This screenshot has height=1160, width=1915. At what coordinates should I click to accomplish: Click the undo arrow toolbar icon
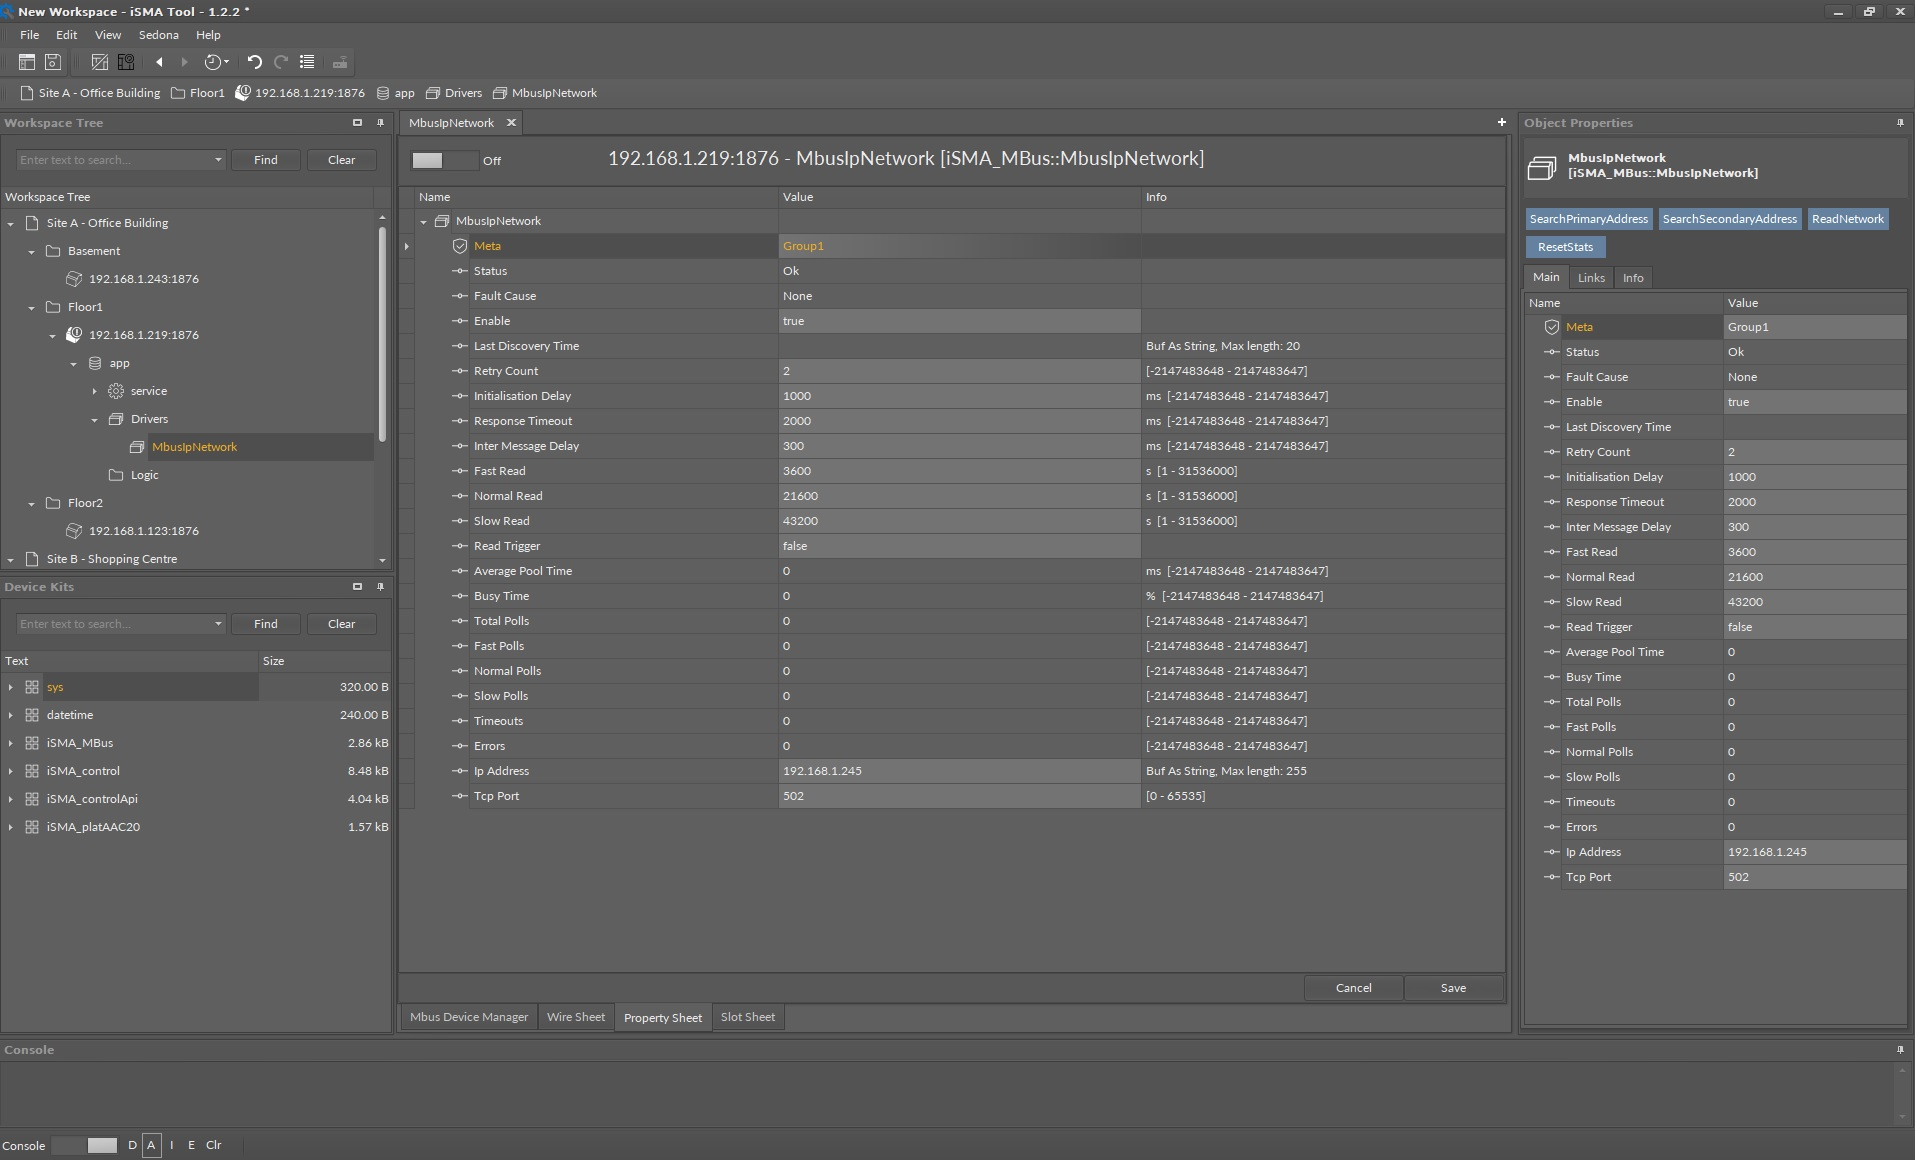point(254,62)
